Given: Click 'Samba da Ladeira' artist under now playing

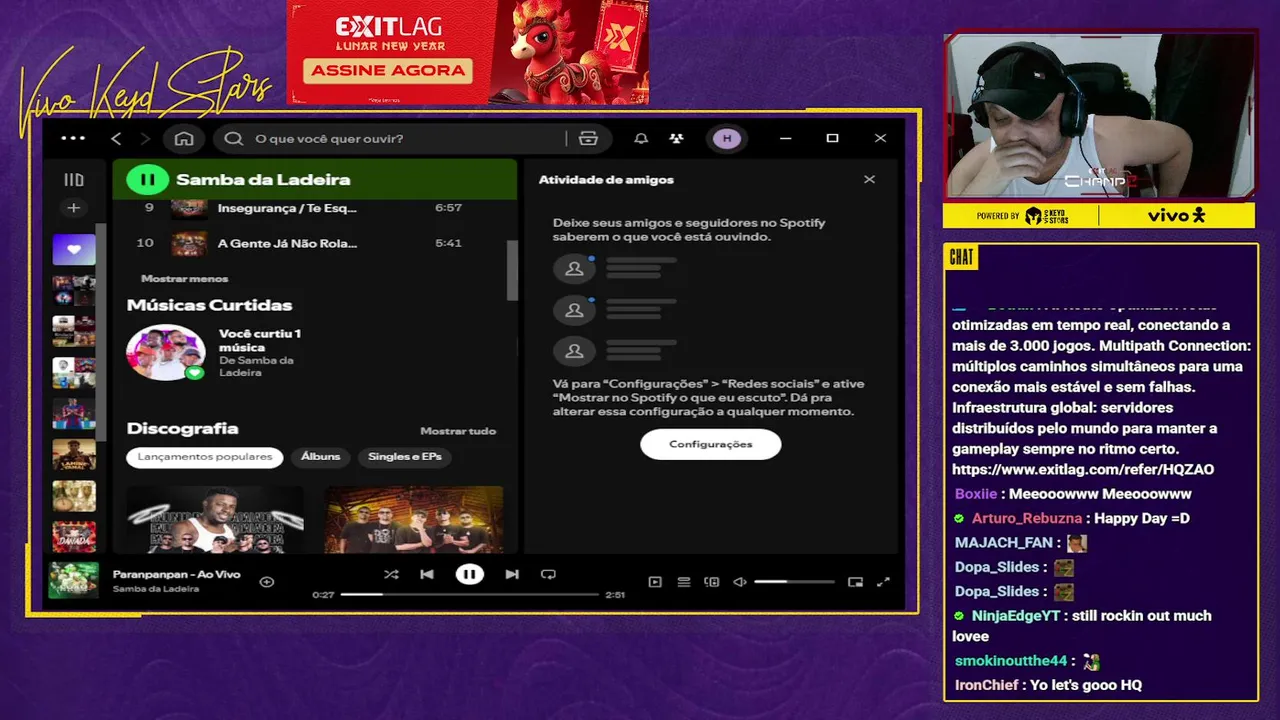Looking at the screenshot, I should point(156,589).
